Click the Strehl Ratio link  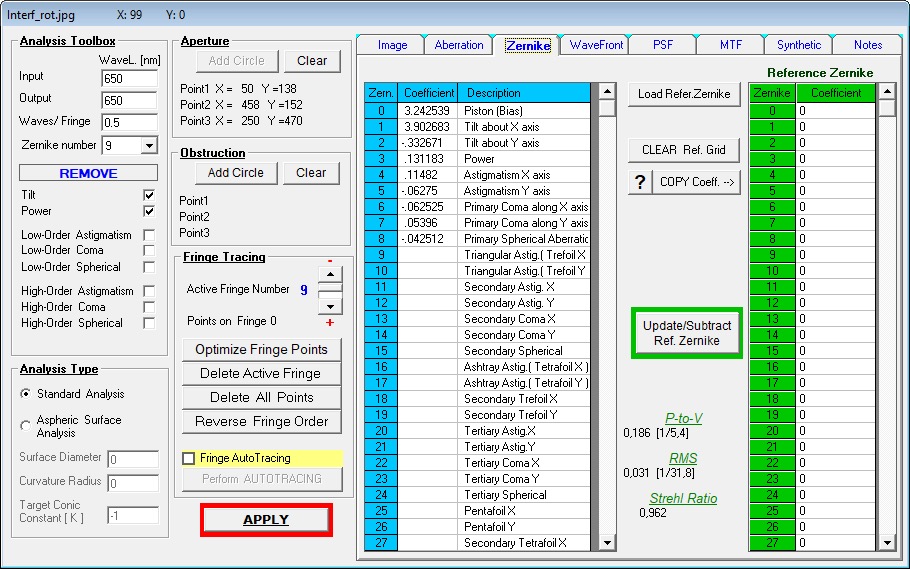click(x=683, y=499)
